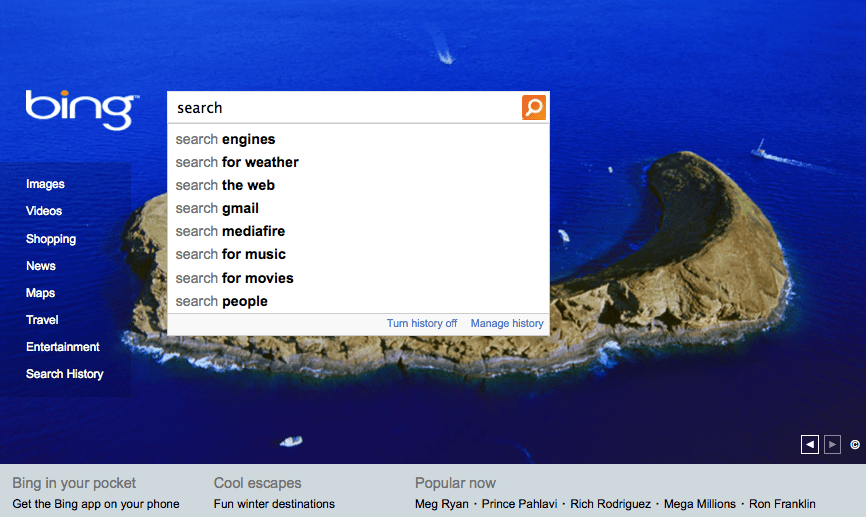866x517 pixels.
Task: Click the Mega Millions popular search
Action: click(700, 504)
